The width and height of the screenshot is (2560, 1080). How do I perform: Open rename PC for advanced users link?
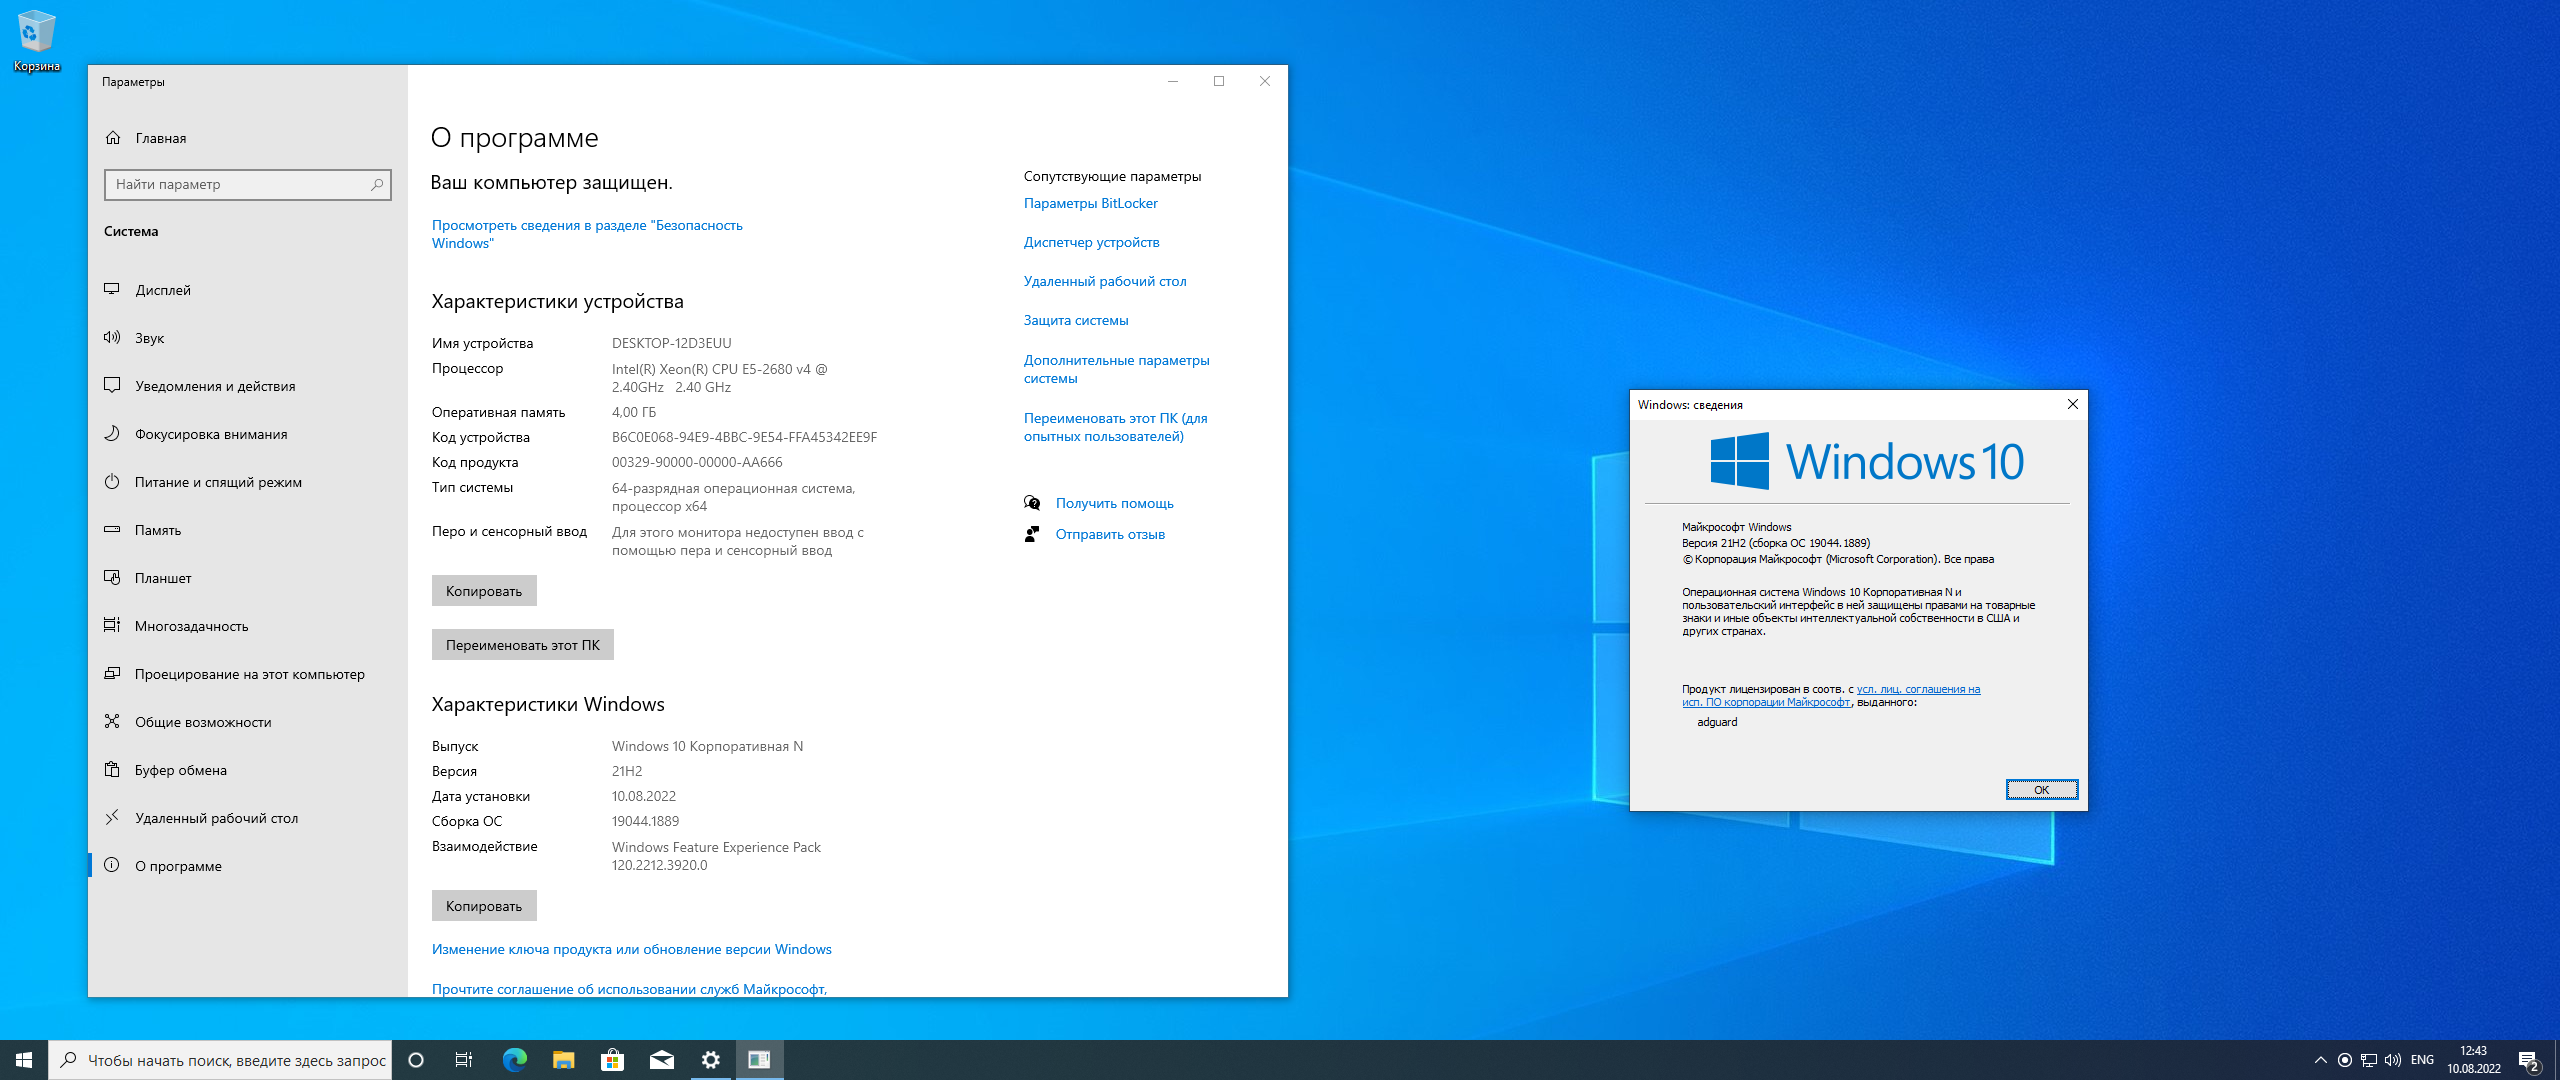click(1116, 427)
